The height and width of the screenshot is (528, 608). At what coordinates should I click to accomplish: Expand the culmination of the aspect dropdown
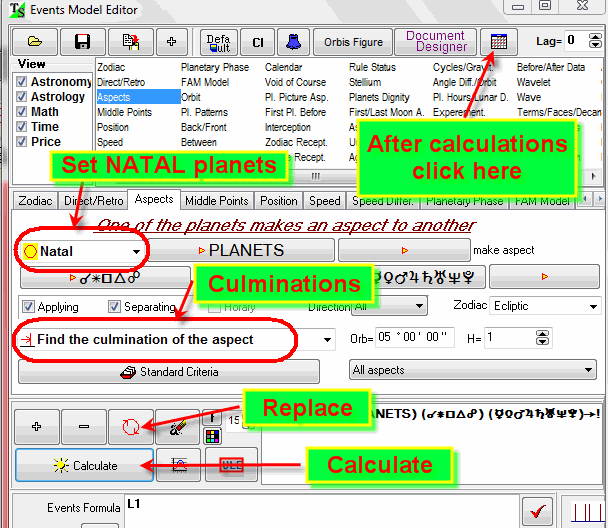tap(327, 340)
